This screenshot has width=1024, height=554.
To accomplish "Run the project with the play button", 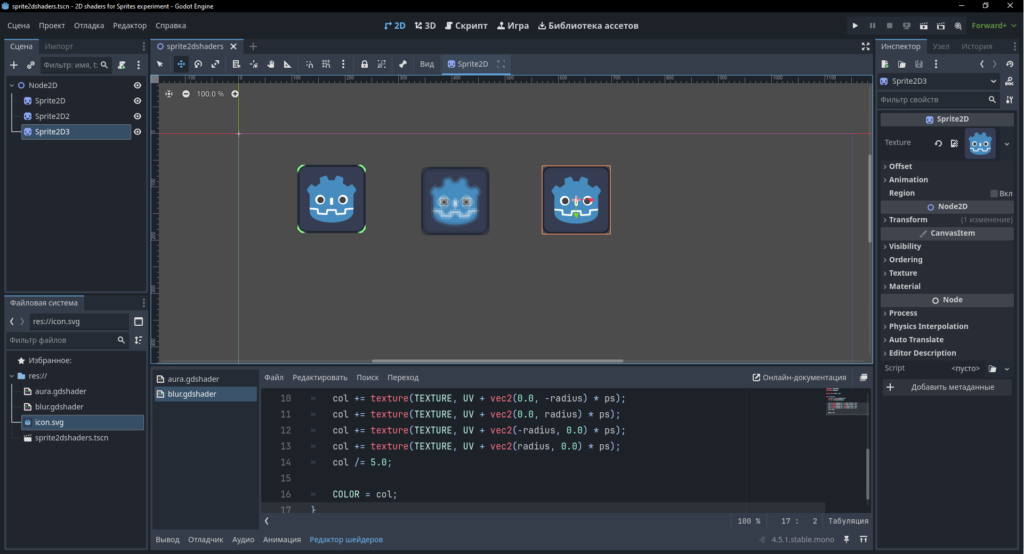I will 855,26.
